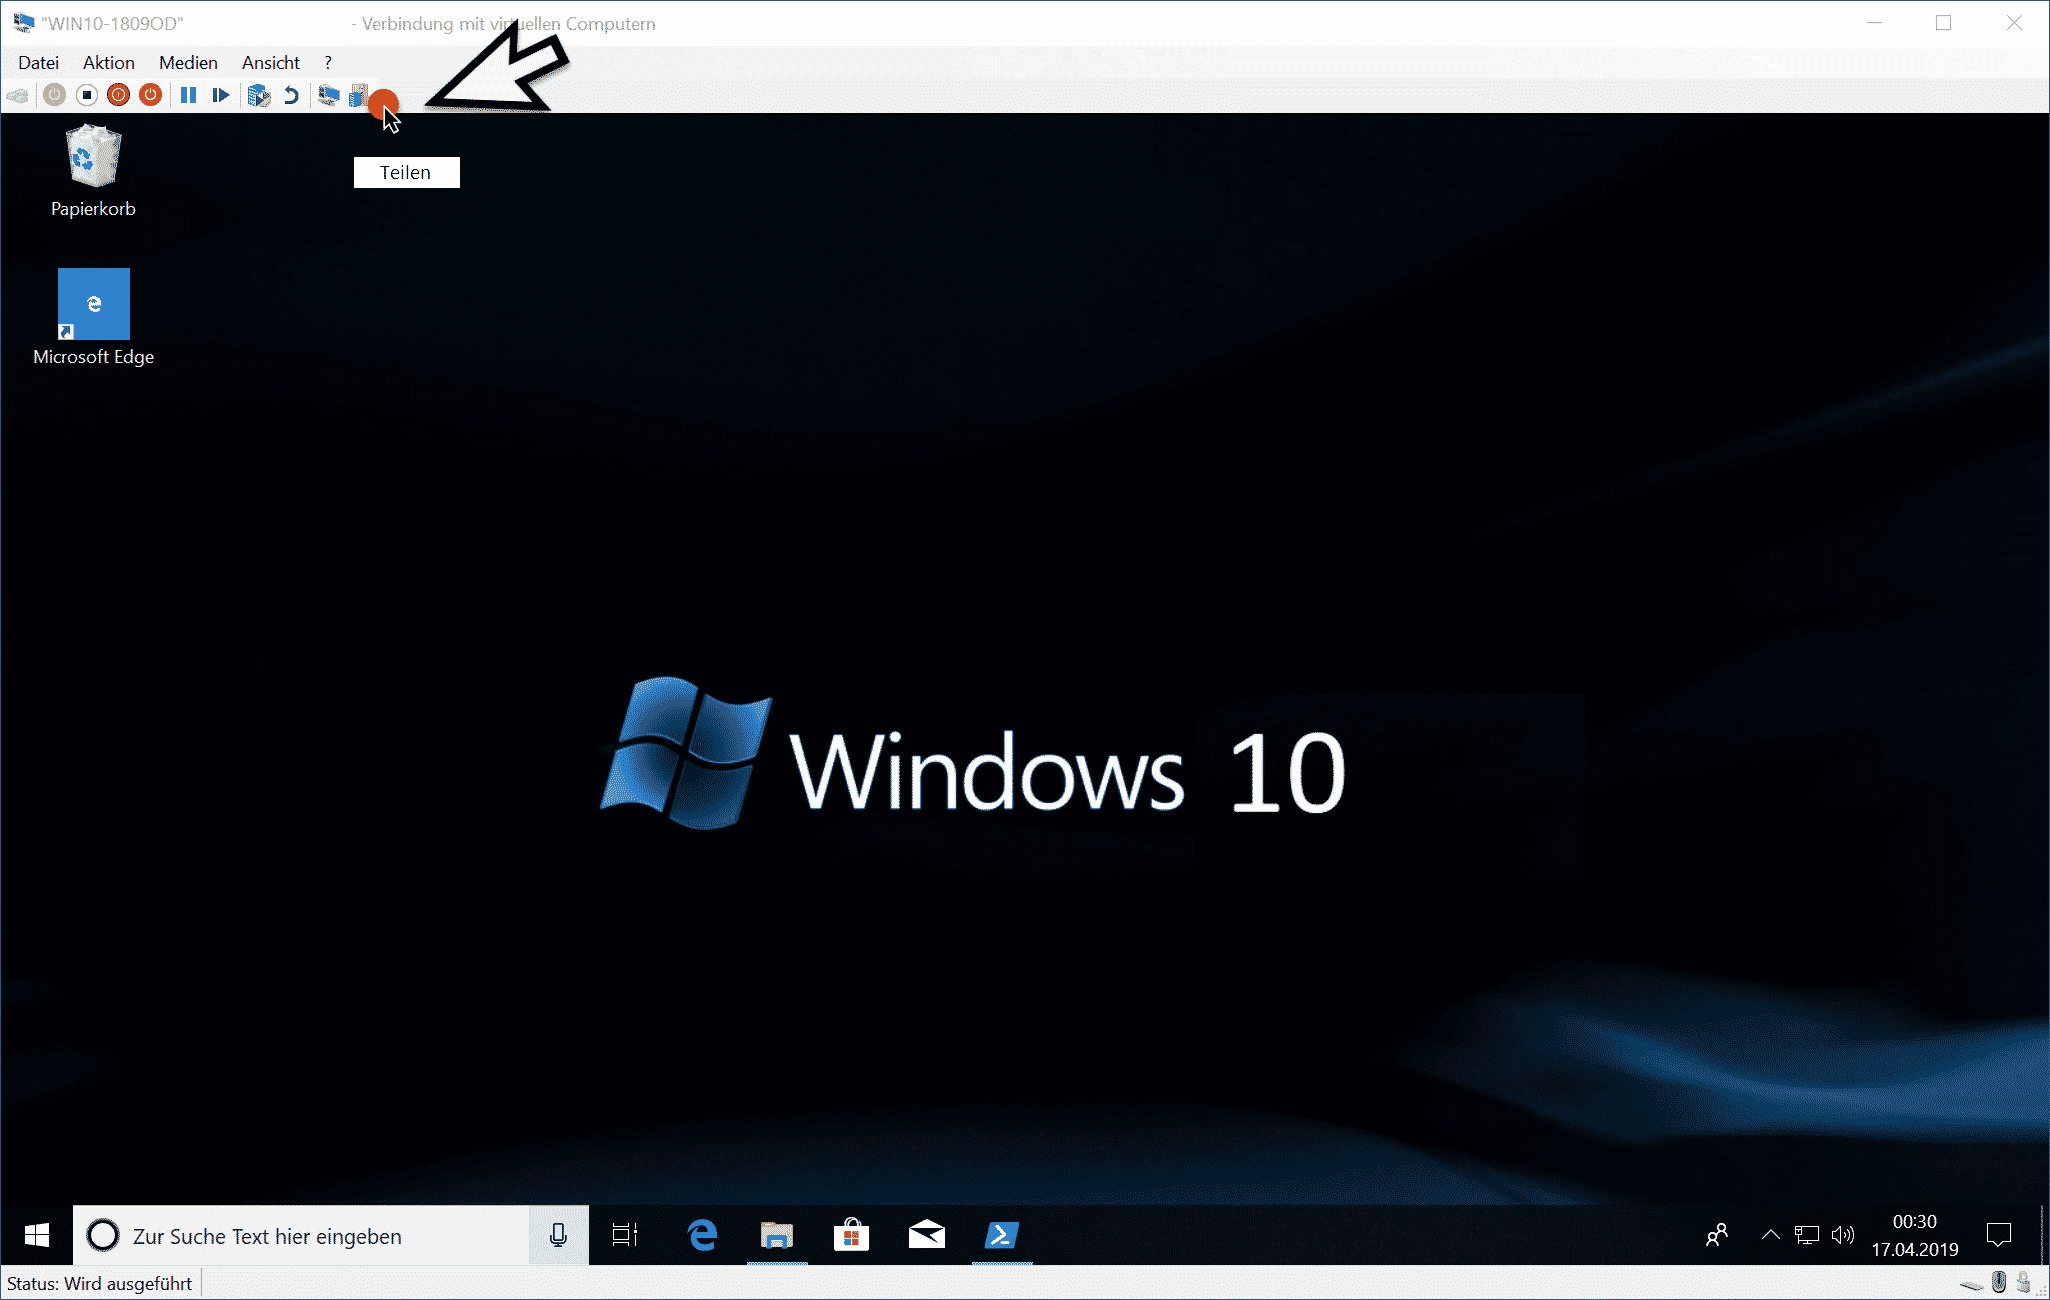
Task: Click the 'Status: Wird ausgeführt' text
Action: coord(99,1283)
